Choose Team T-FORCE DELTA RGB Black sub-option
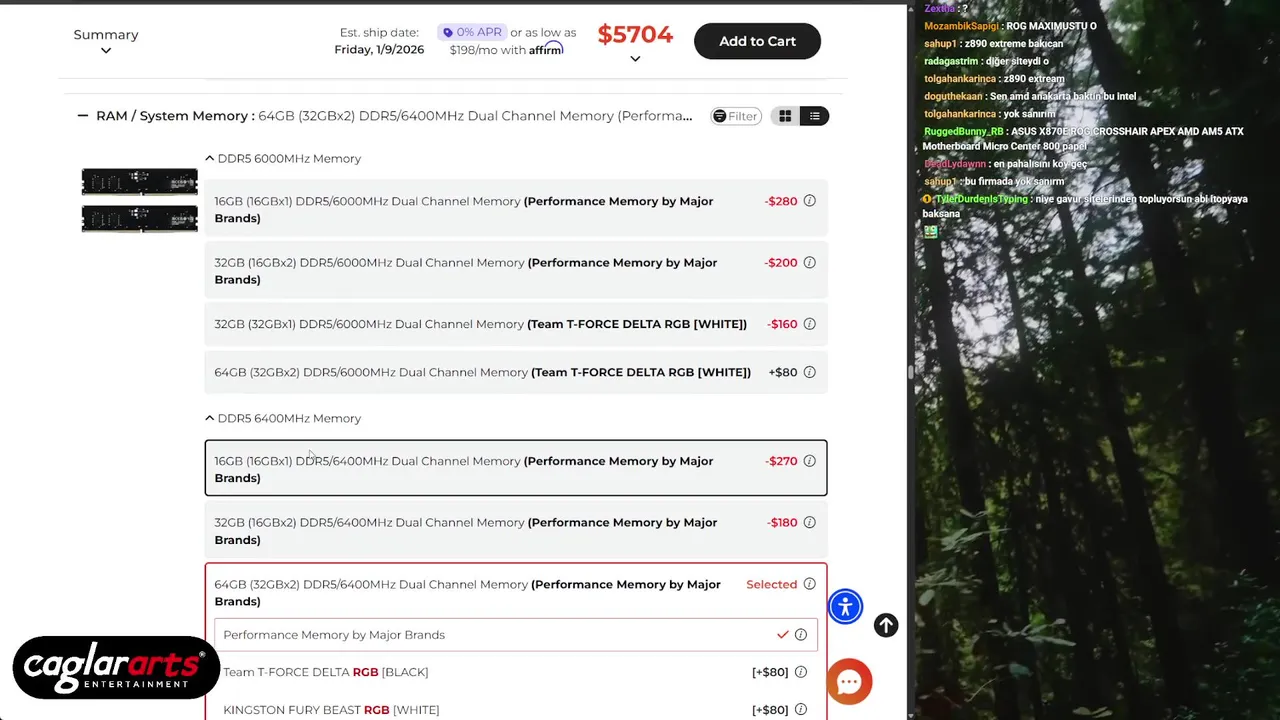This screenshot has height=720, width=1280. 516,672
